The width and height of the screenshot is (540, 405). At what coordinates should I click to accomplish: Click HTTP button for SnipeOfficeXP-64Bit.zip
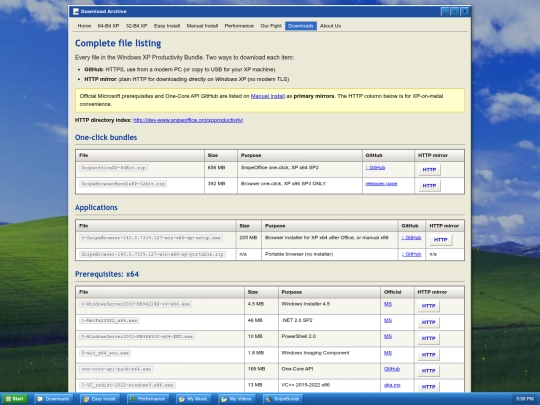(429, 169)
